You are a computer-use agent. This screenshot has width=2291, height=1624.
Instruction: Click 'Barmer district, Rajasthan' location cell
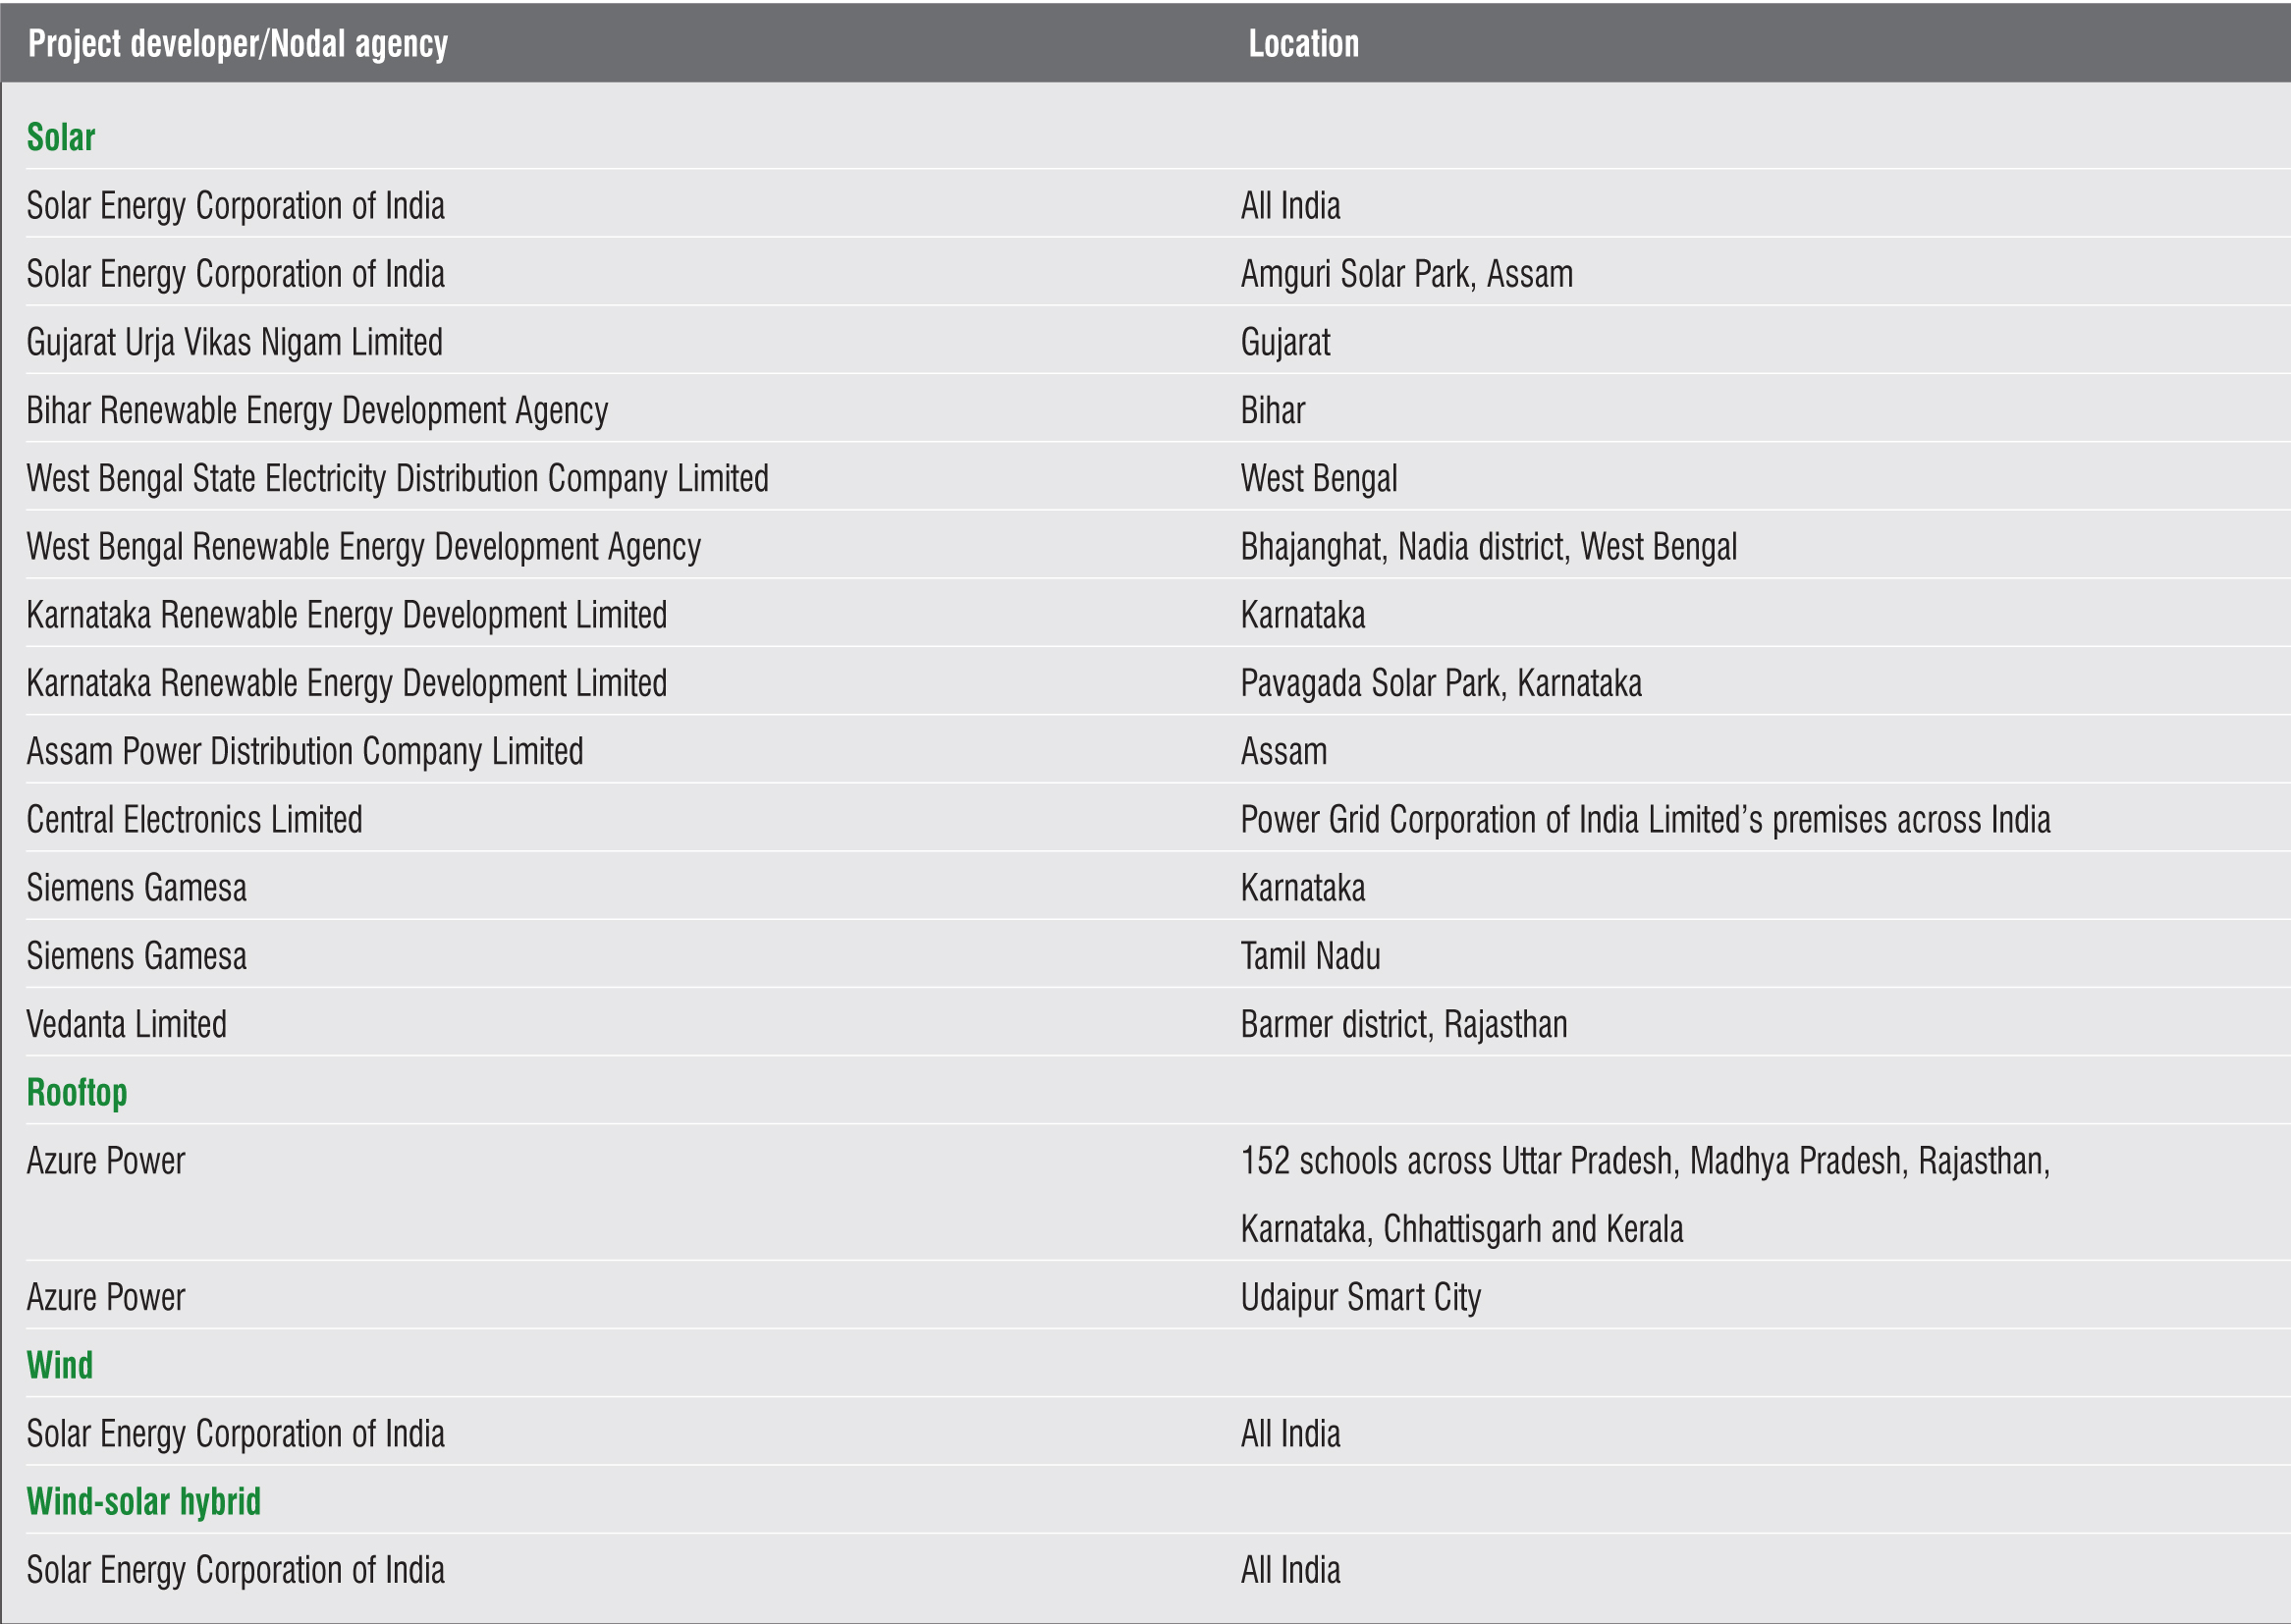1403,1024
